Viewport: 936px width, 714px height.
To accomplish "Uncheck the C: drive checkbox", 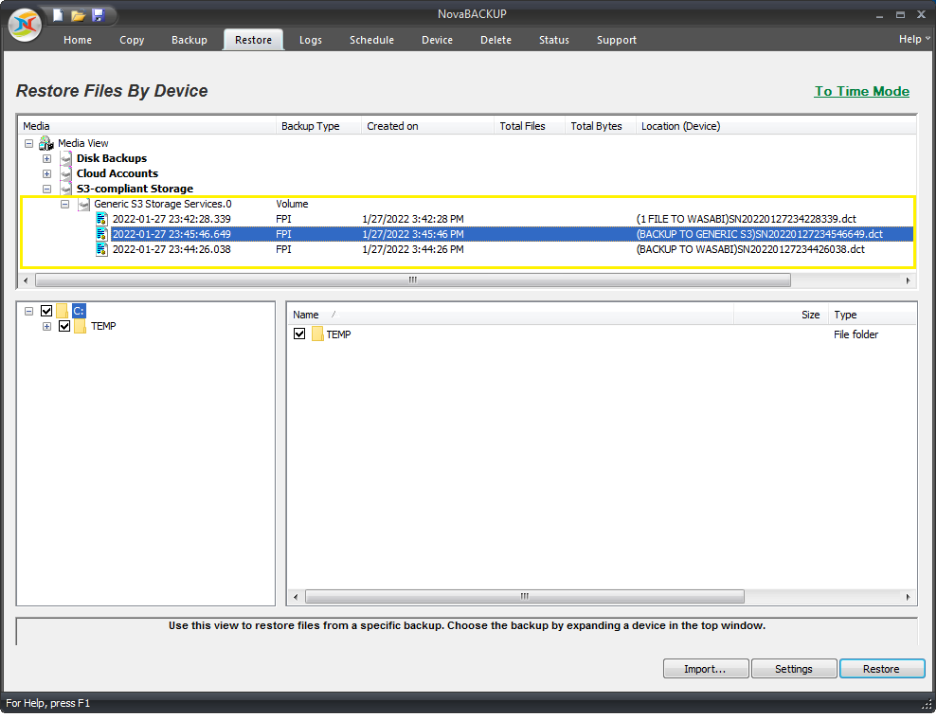I will point(46,311).
